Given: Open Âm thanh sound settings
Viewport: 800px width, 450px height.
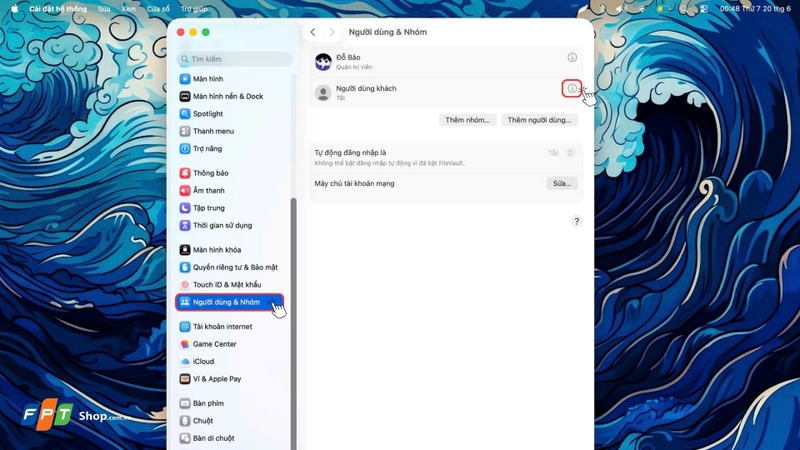Looking at the screenshot, I should pyautogui.click(x=202, y=190).
